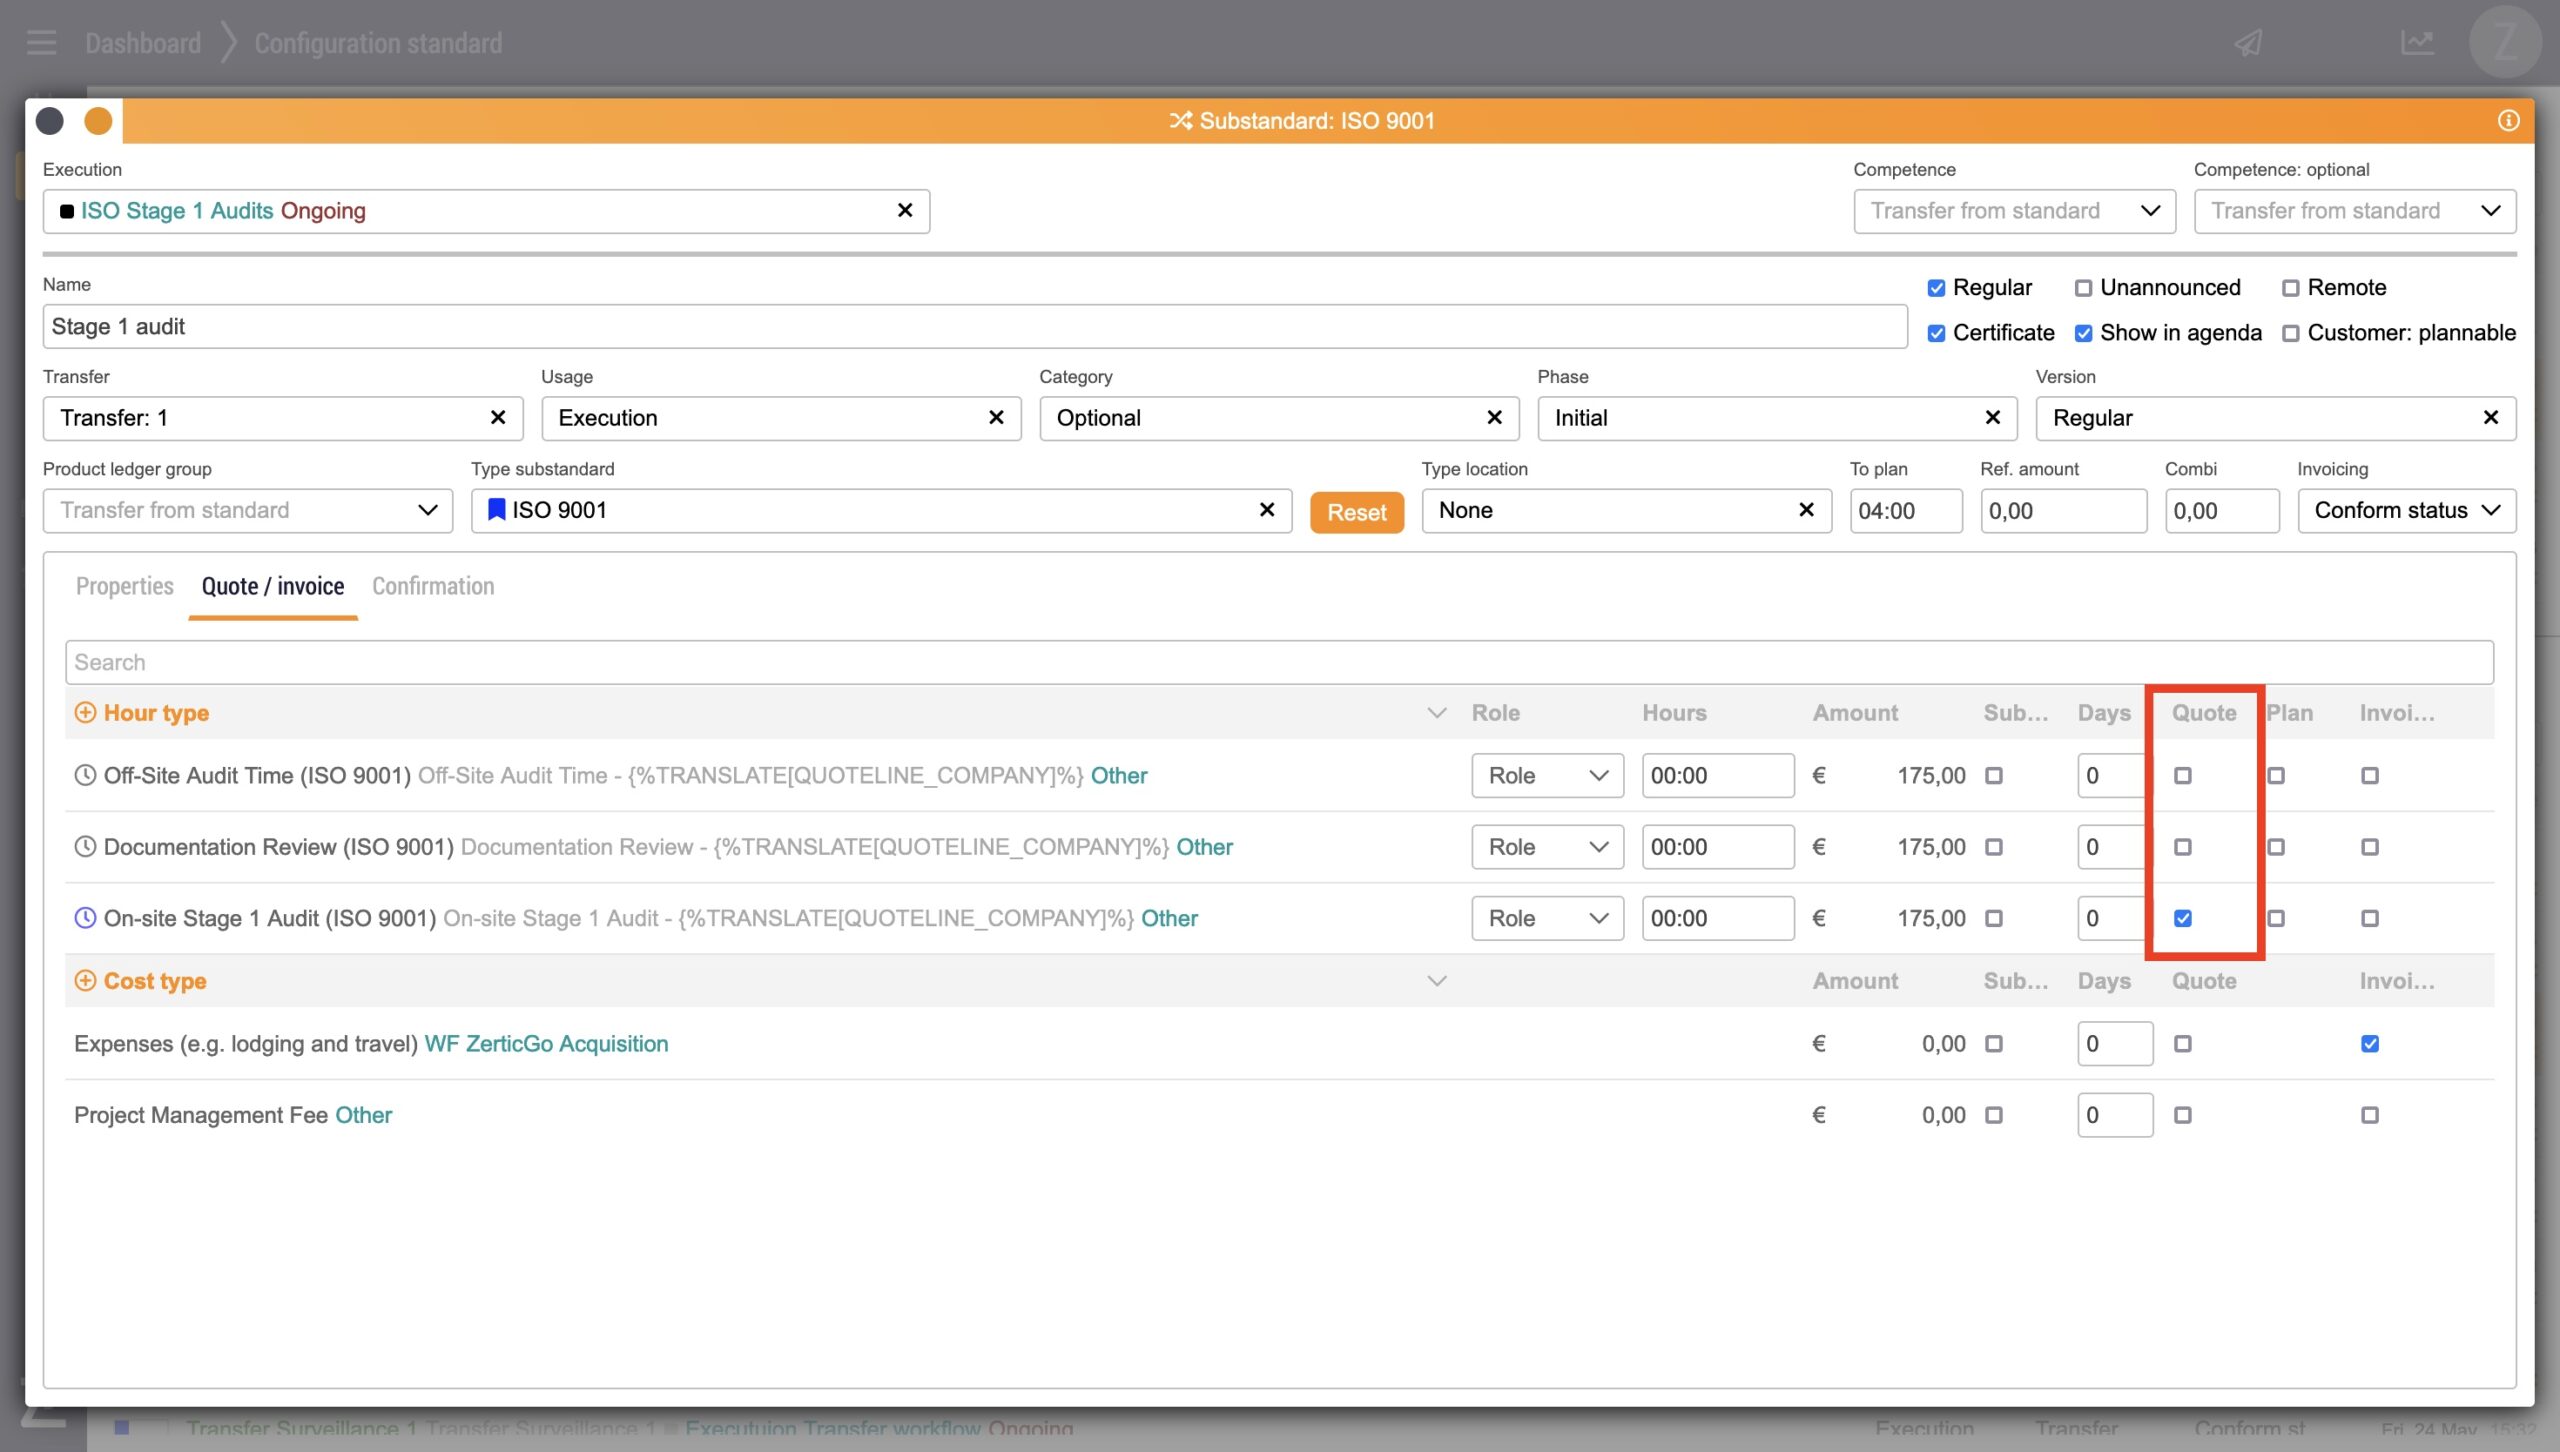This screenshot has width=2560, height=1452.
Task: Check Quote for the Documentation Review row
Action: (2183, 847)
